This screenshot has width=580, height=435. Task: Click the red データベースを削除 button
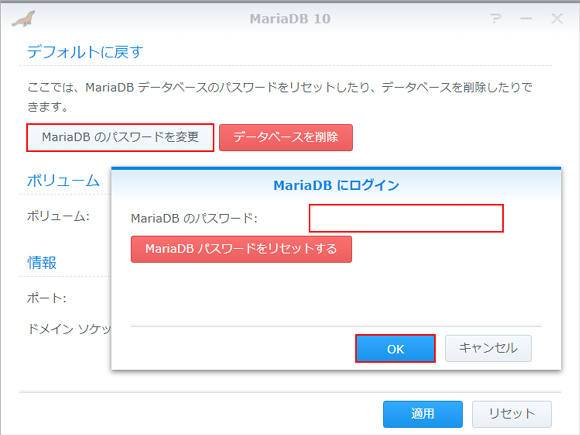click(x=286, y=137)
